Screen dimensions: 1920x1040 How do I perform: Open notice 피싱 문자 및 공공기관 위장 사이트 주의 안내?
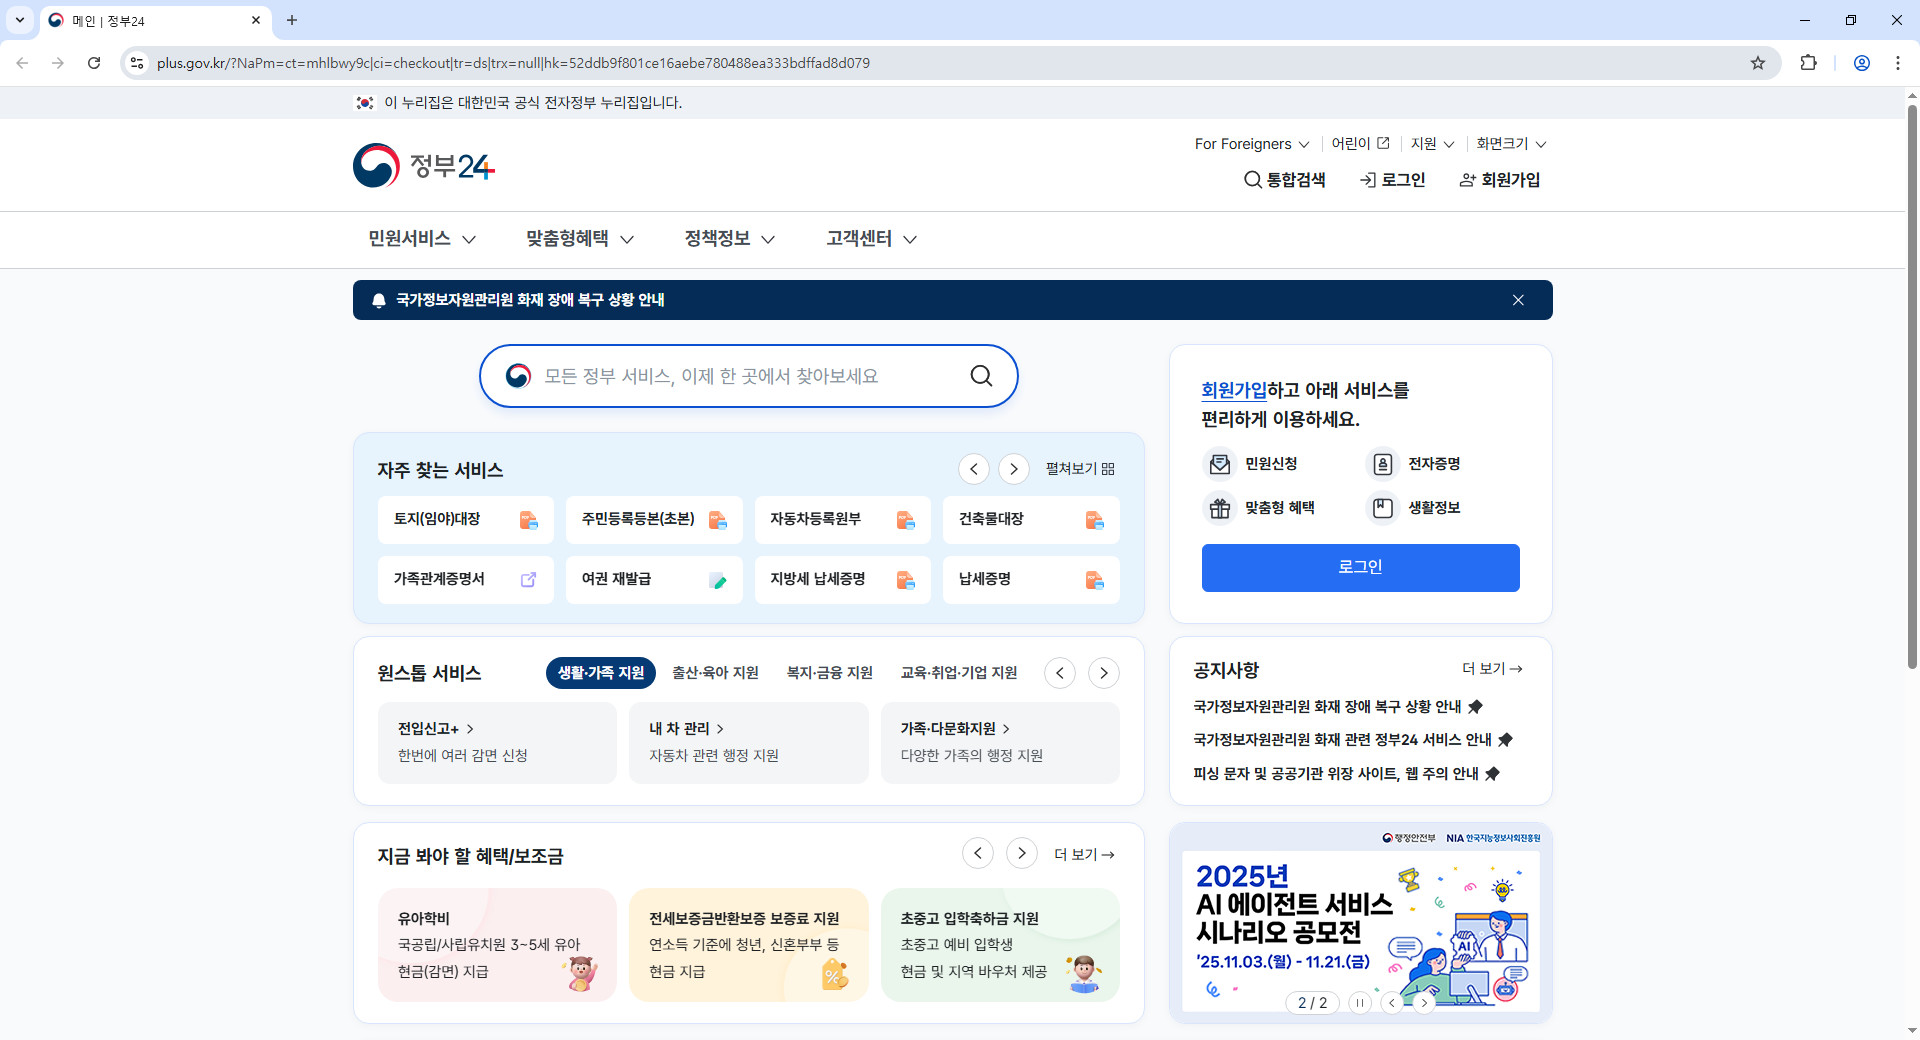click(1346, 774)
